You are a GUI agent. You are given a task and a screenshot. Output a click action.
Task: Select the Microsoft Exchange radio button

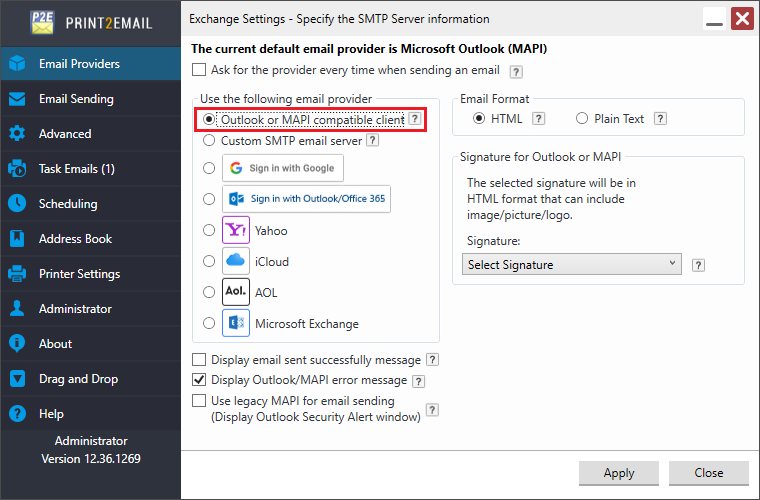pyautogui.click(x=209, y=323)
